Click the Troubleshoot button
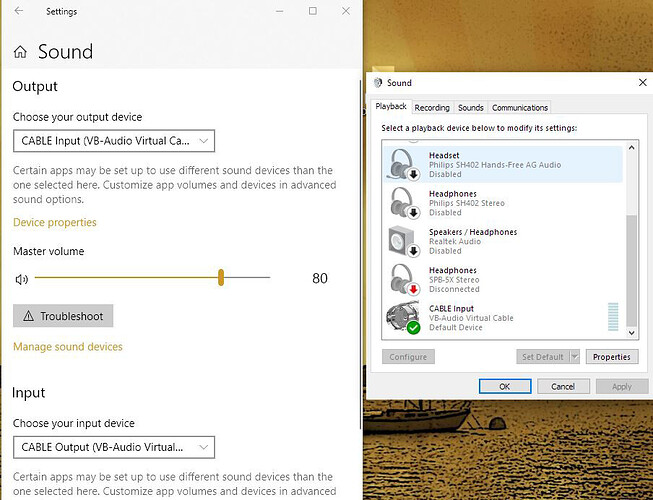 point(63,316)
